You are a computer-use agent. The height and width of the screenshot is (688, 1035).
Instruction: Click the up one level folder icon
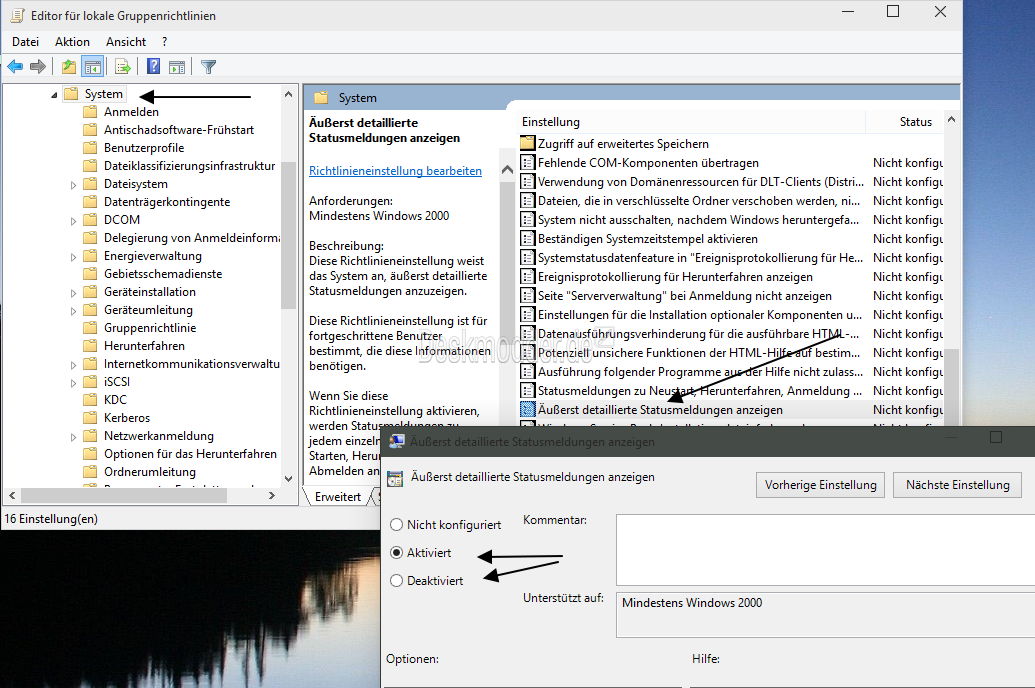(x=69, y=67)
